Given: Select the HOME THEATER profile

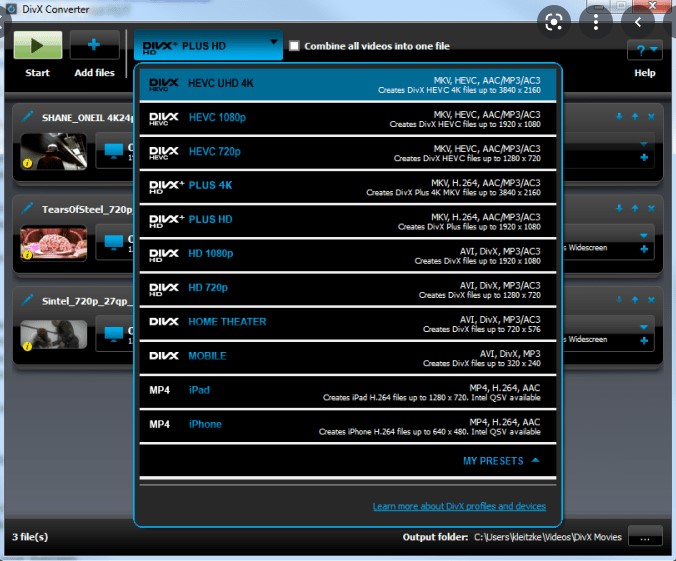Looking at the screenshot, I should coord(348,323).
